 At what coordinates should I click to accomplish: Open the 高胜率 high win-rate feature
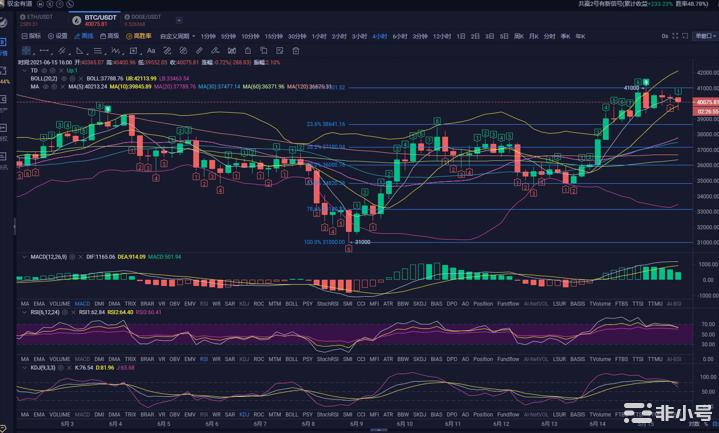[139, 36]
